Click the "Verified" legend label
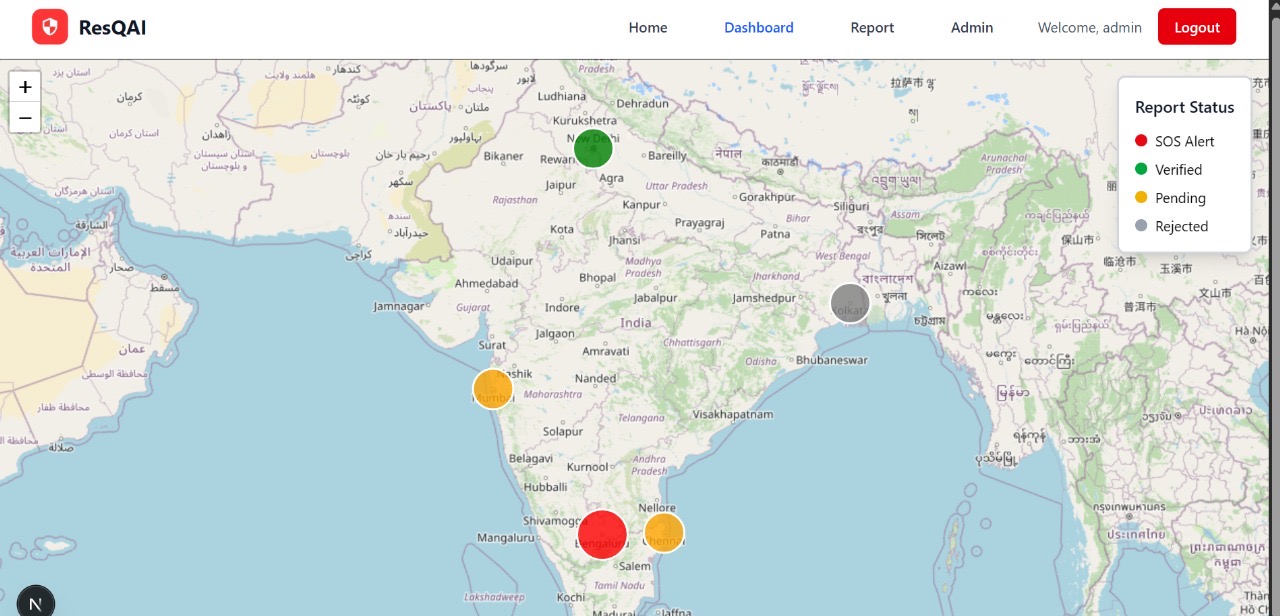The image size is (1280, 616). 1178,170
